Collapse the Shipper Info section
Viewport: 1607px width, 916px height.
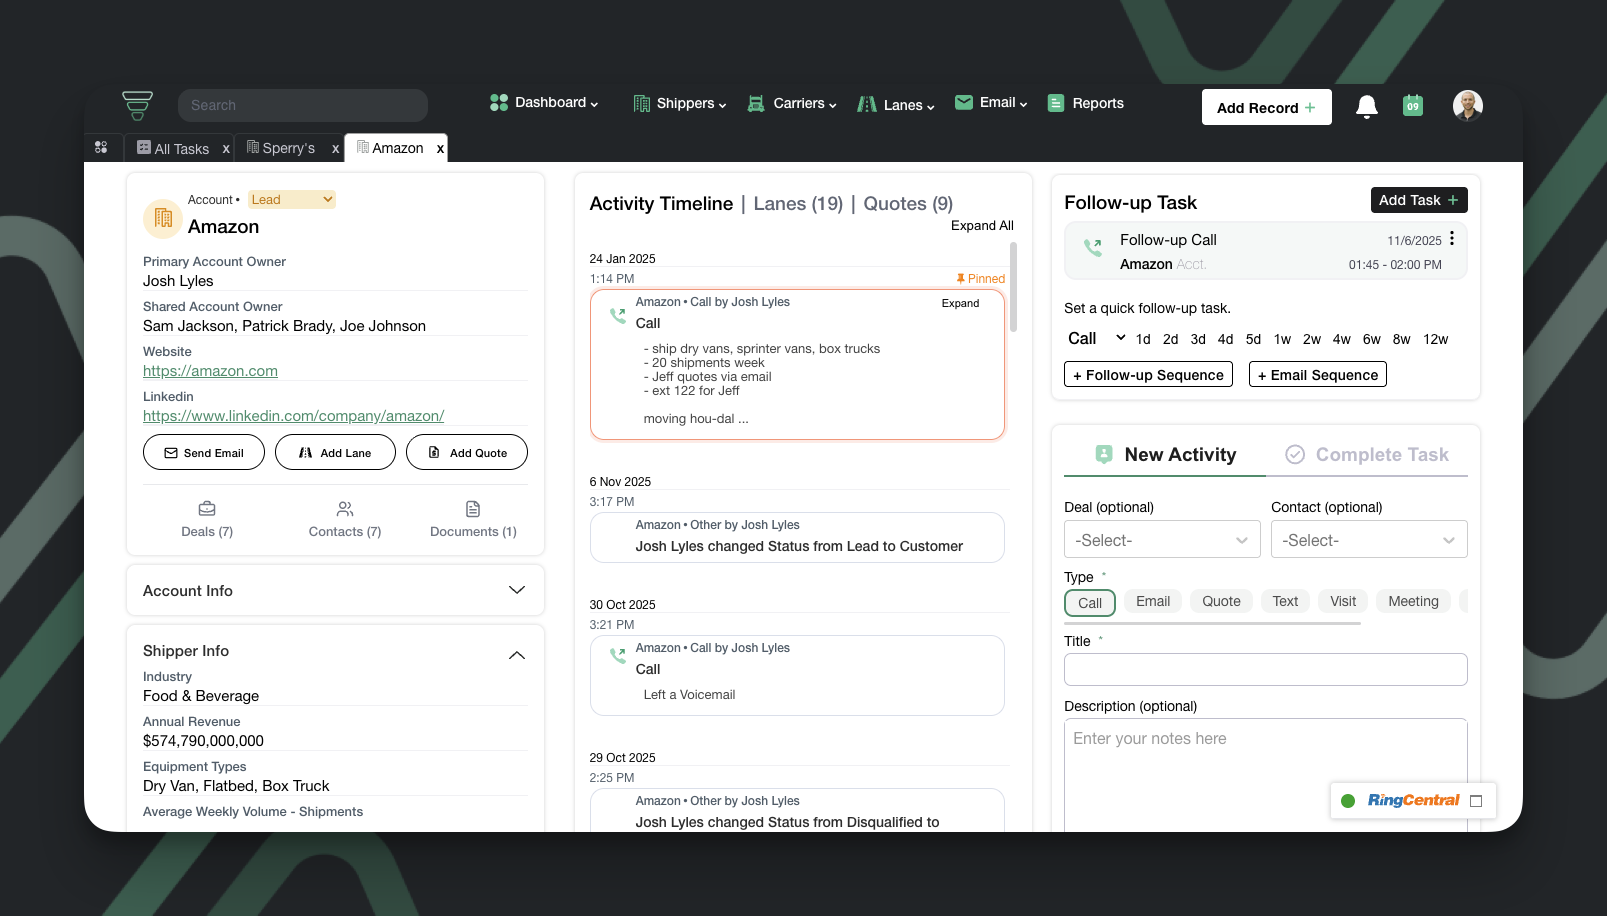tap(517, 655)
